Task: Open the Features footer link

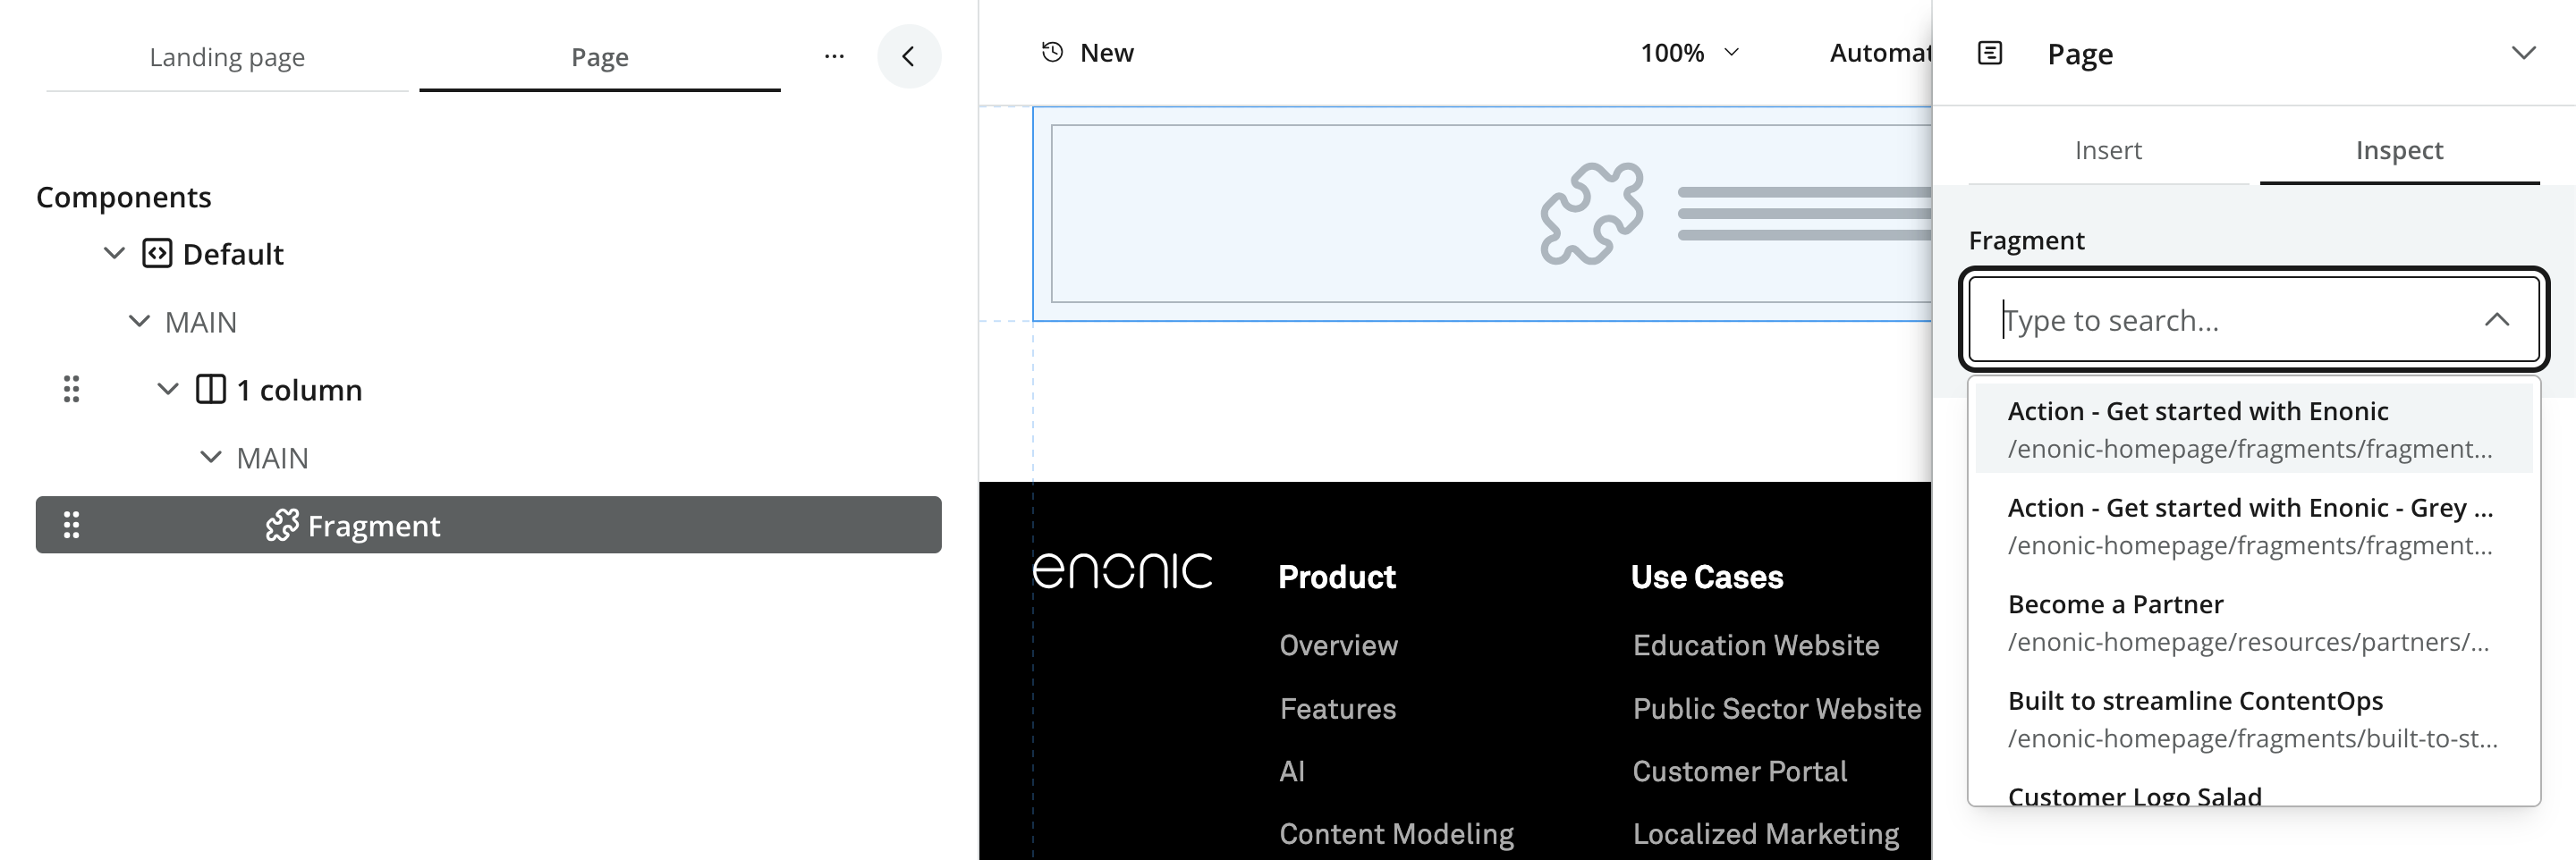Action: (1337, 709)
